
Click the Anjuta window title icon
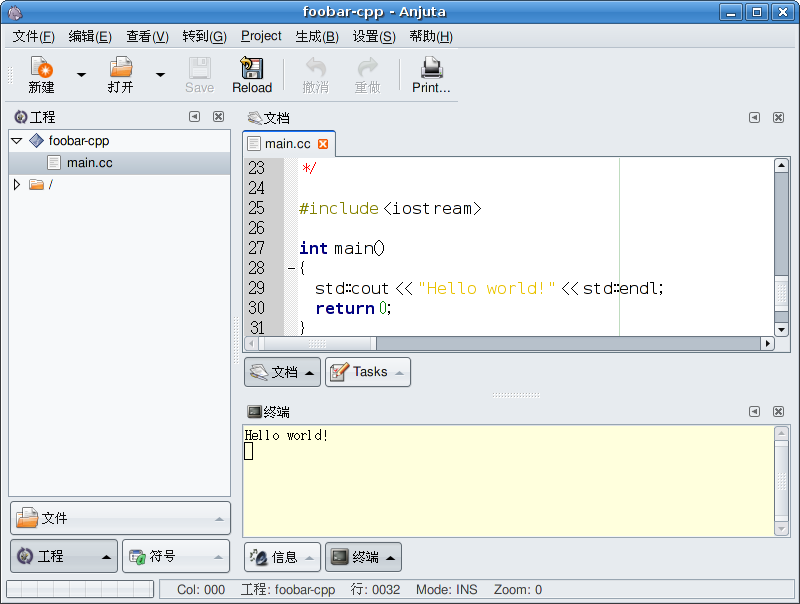pyautogui.click(x=15, y=12)
